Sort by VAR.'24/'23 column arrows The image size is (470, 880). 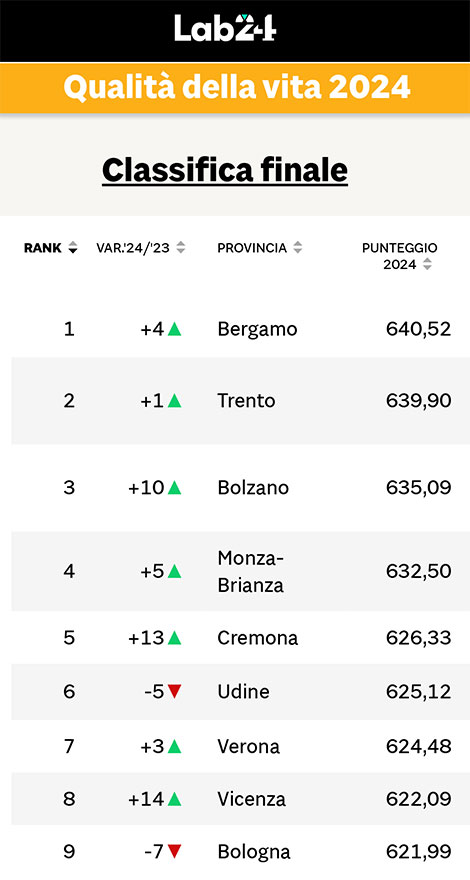pyautogui.click(x=180, y=248)
